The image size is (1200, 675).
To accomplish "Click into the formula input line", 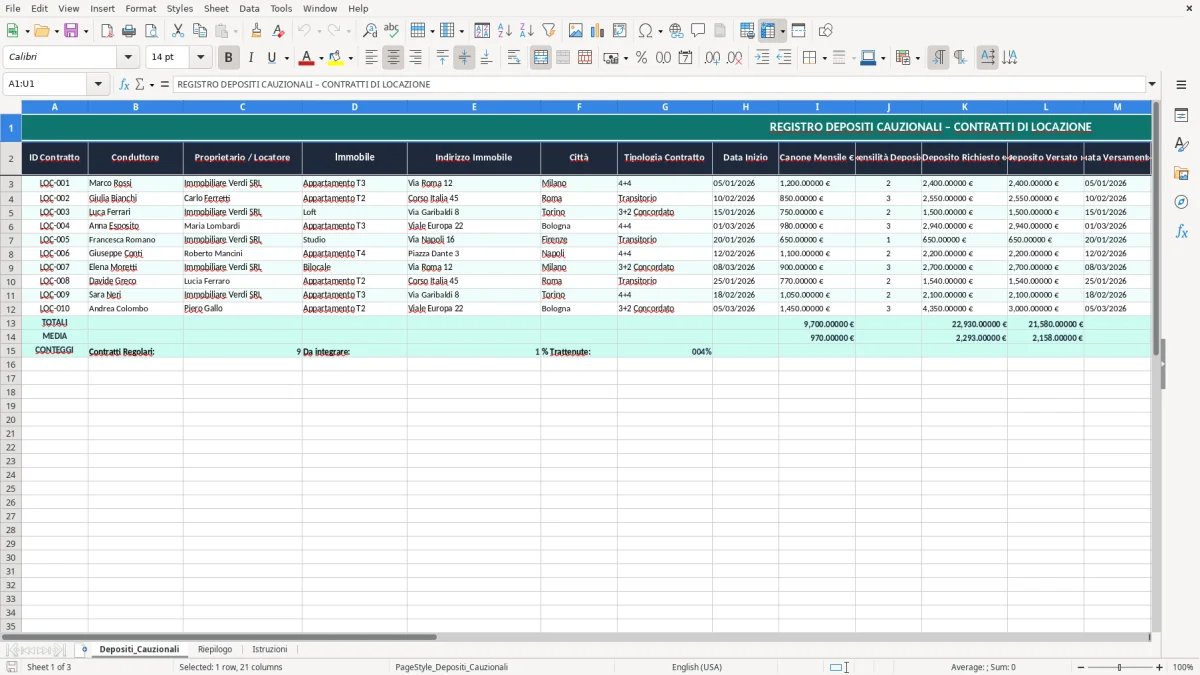I will pyautogui.click(x=659, y=84).
